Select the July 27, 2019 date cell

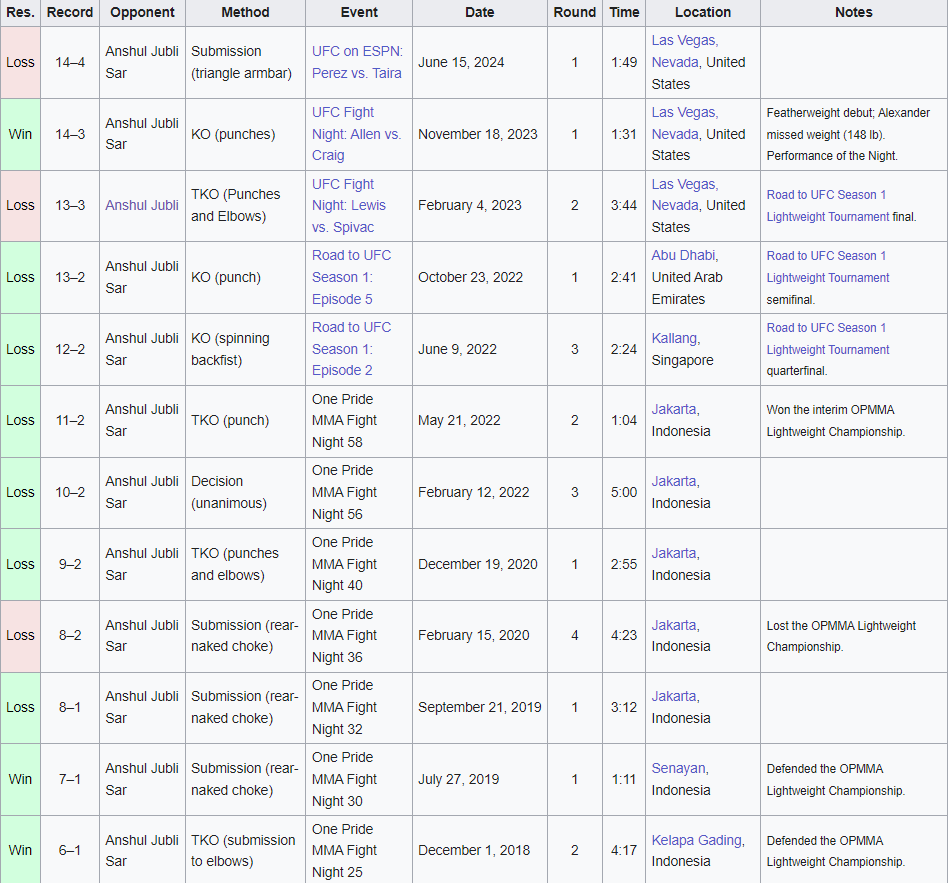tap(480, 779)
